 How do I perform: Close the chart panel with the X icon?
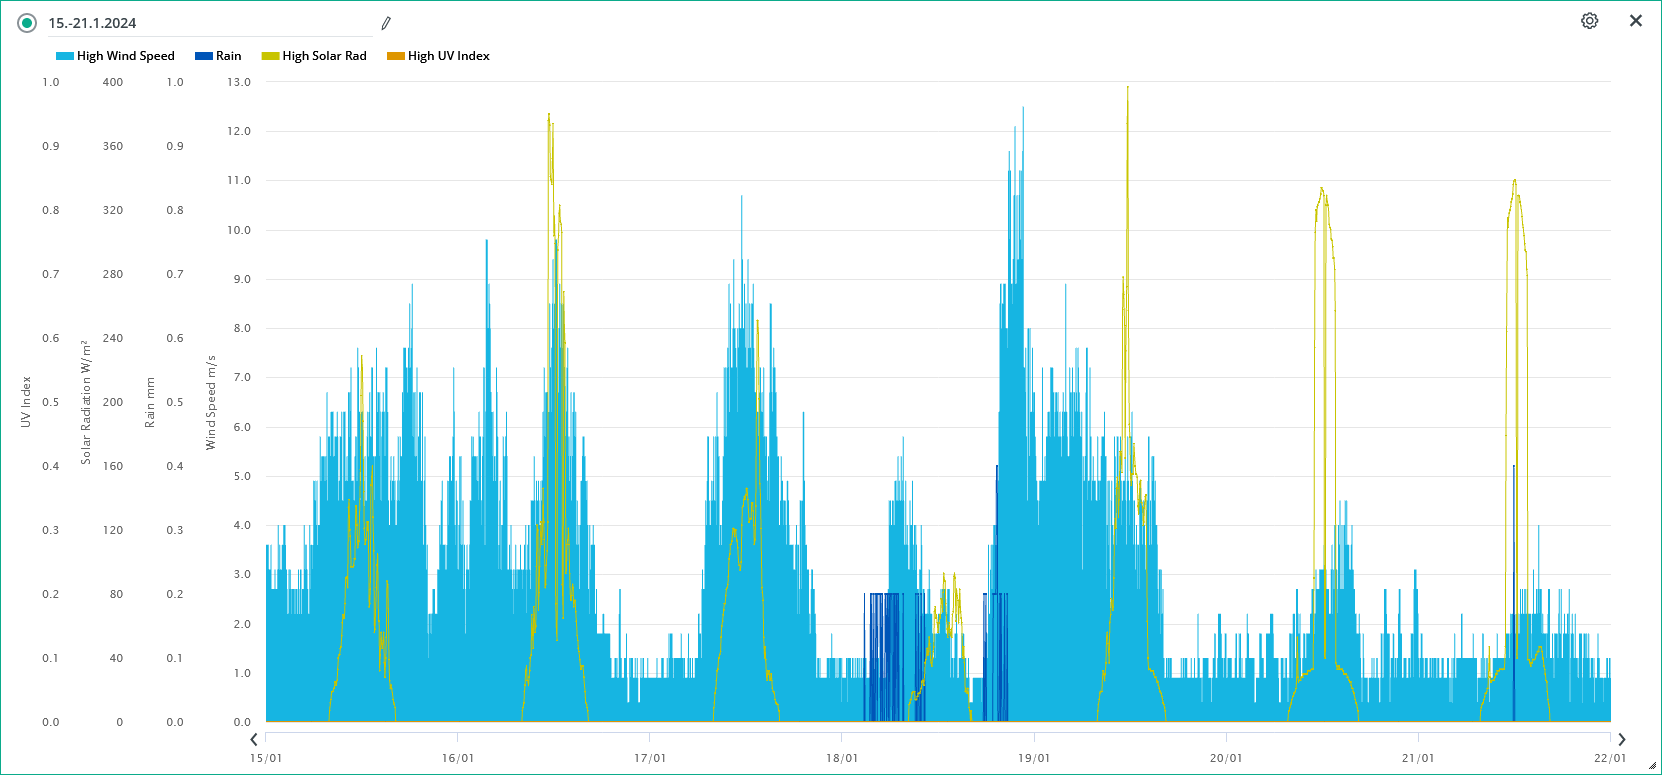pyautogui.click(x=1636, y=21)
